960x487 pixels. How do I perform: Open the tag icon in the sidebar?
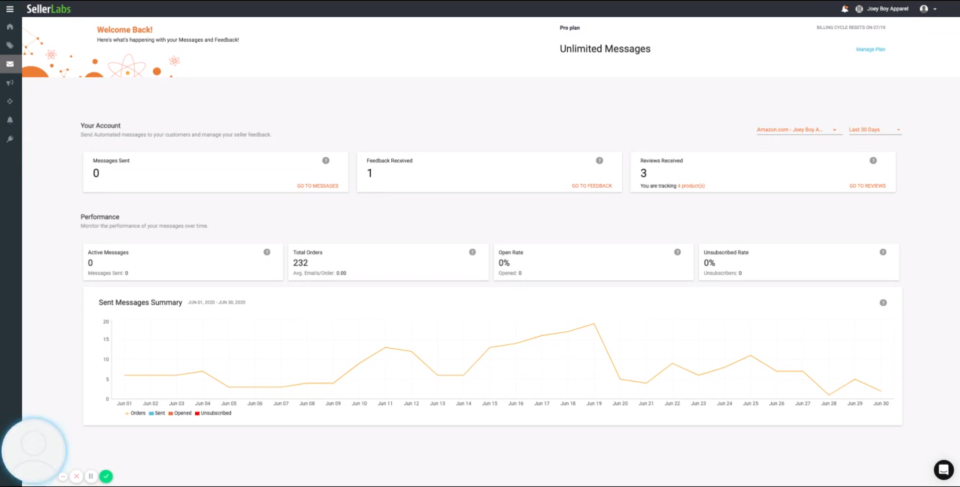10,45
